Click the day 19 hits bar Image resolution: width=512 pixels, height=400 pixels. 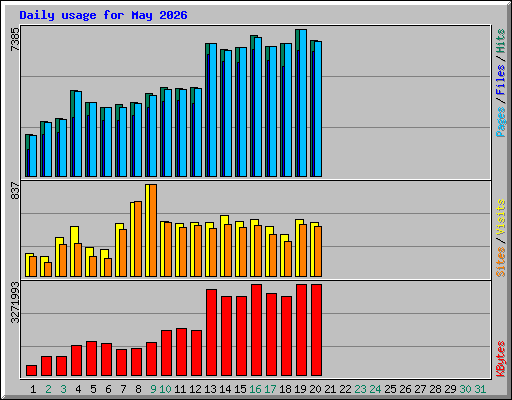tap(297, 103)
